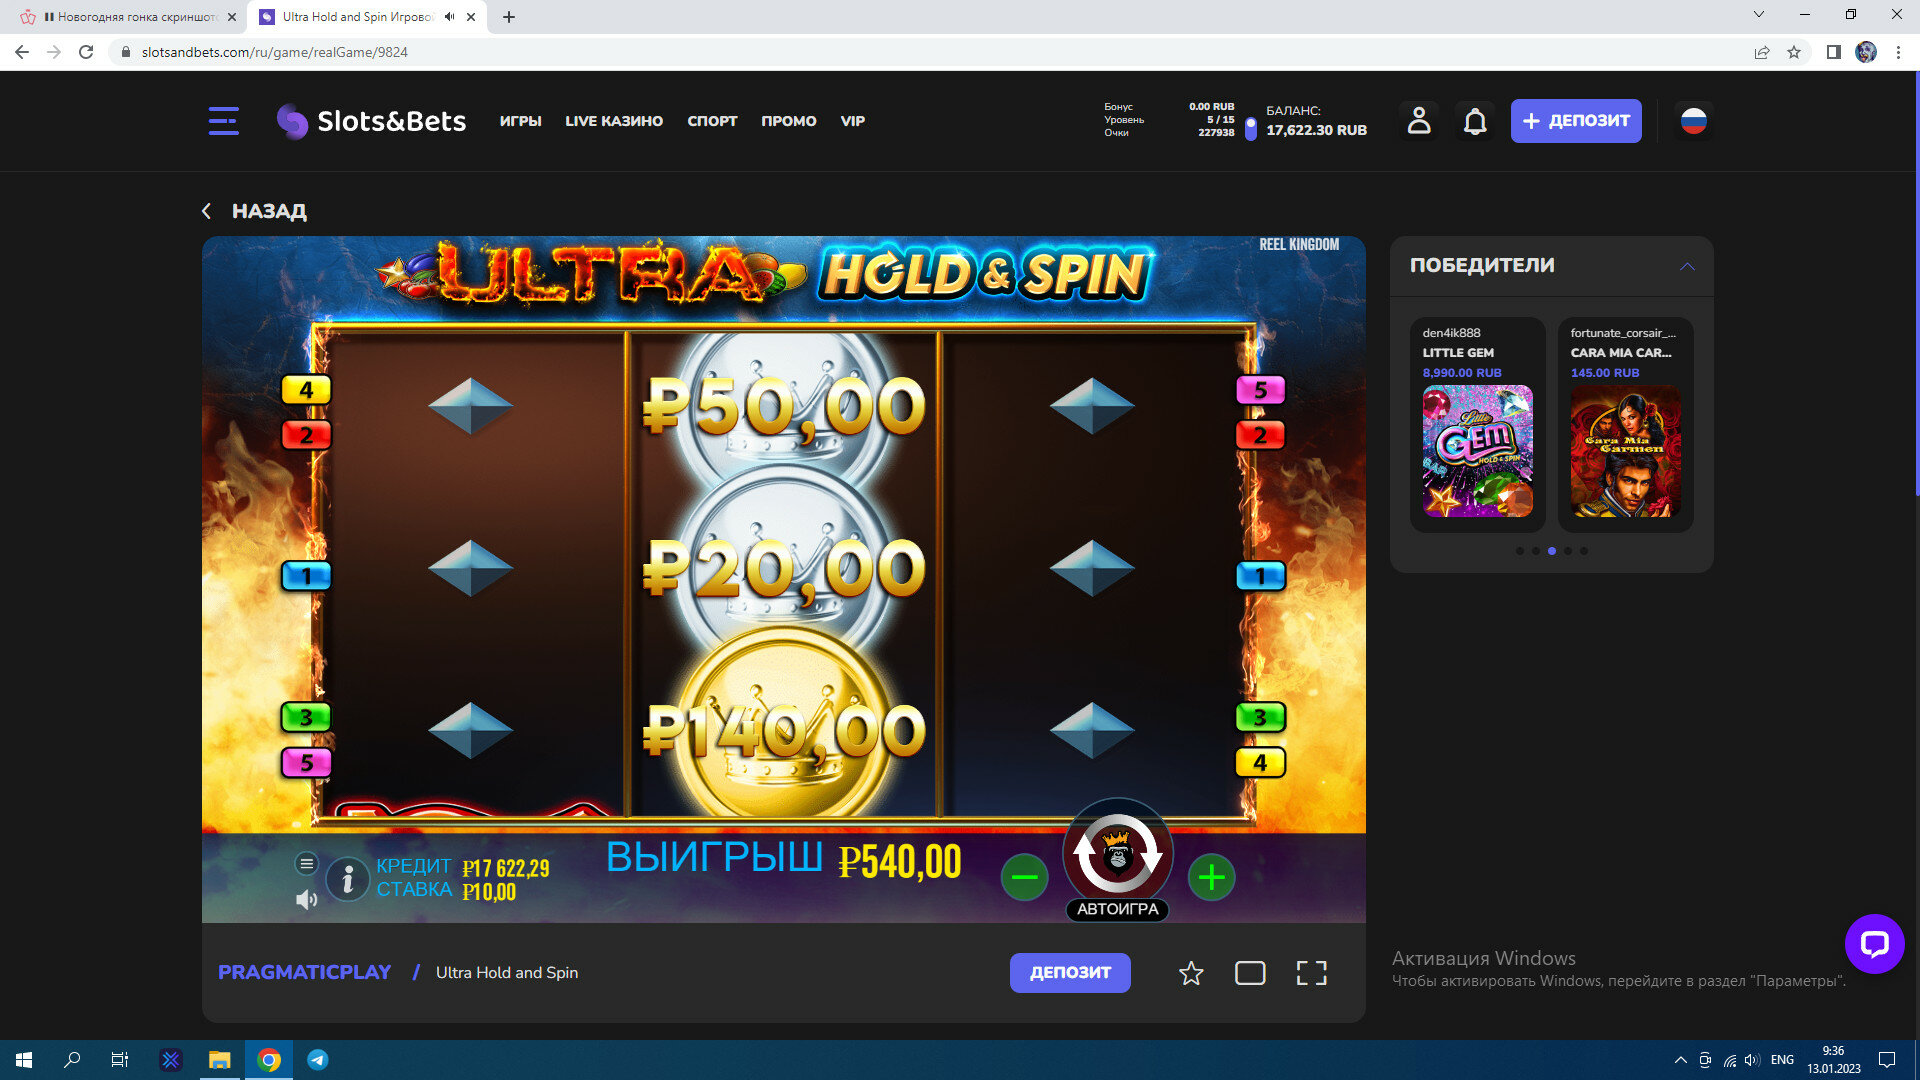Open the PRAGMATICPLAY provider link

point(304,972)
